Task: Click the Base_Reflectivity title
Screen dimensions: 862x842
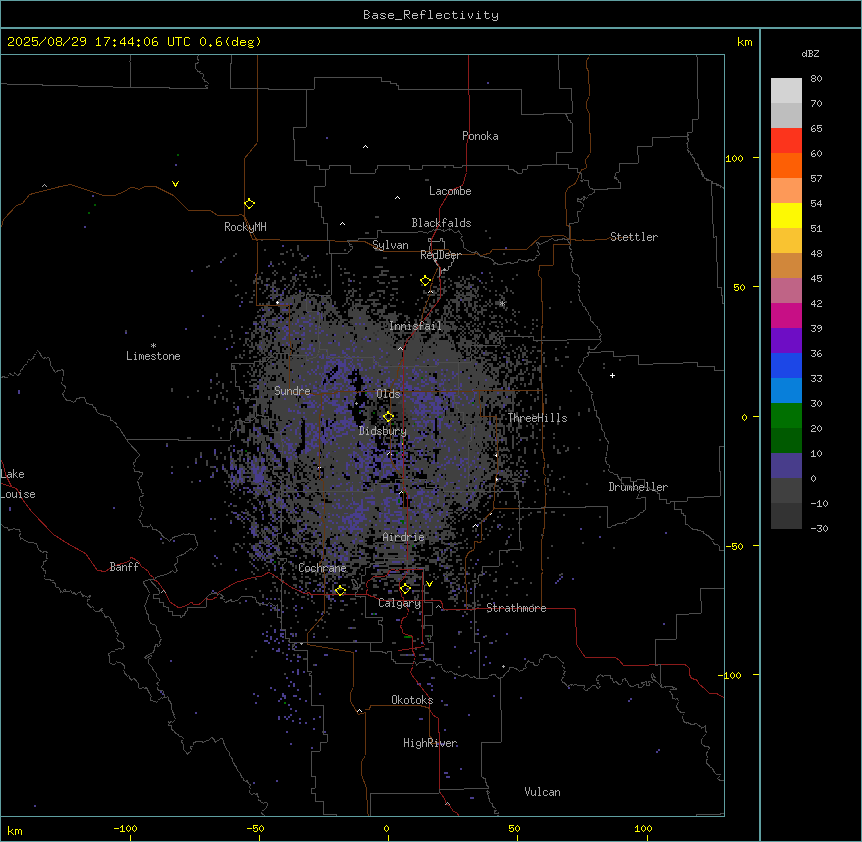Action: pos(431,15)
